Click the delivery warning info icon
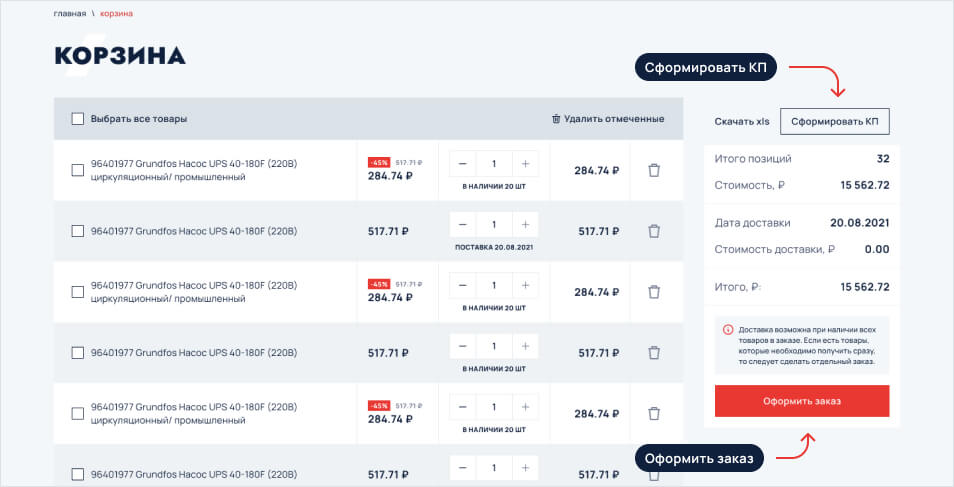 [x=727, y=329]
